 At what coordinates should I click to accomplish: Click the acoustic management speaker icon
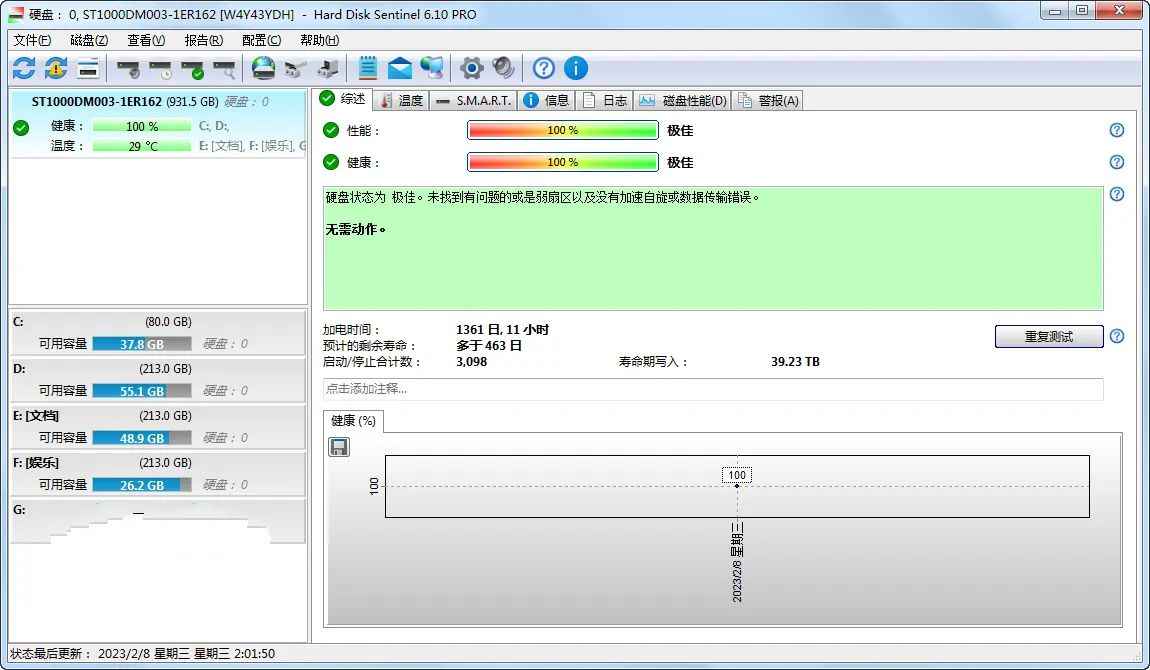pos(503,68)
